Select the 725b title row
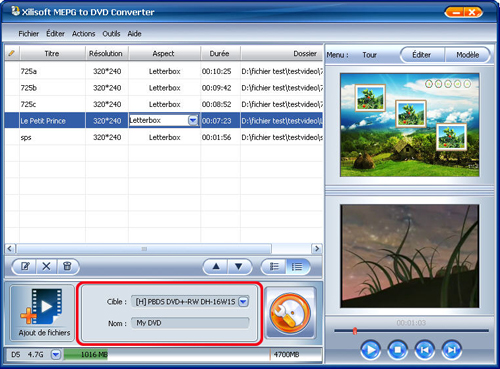 (x=164, y=88)
